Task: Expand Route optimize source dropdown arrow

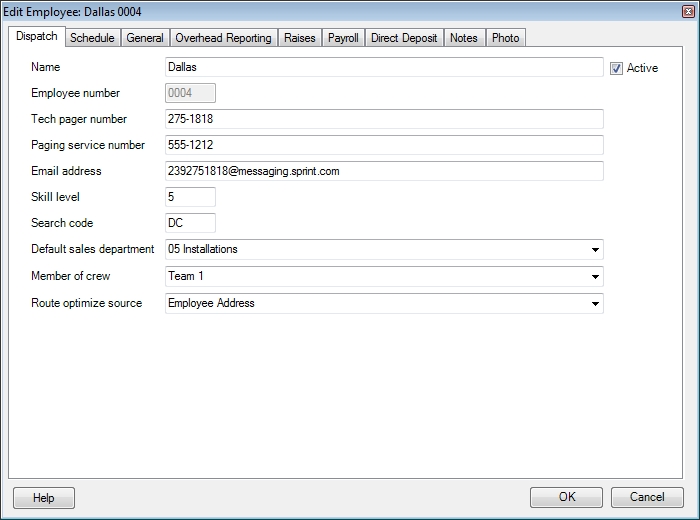Action: [x=595, y=304]
